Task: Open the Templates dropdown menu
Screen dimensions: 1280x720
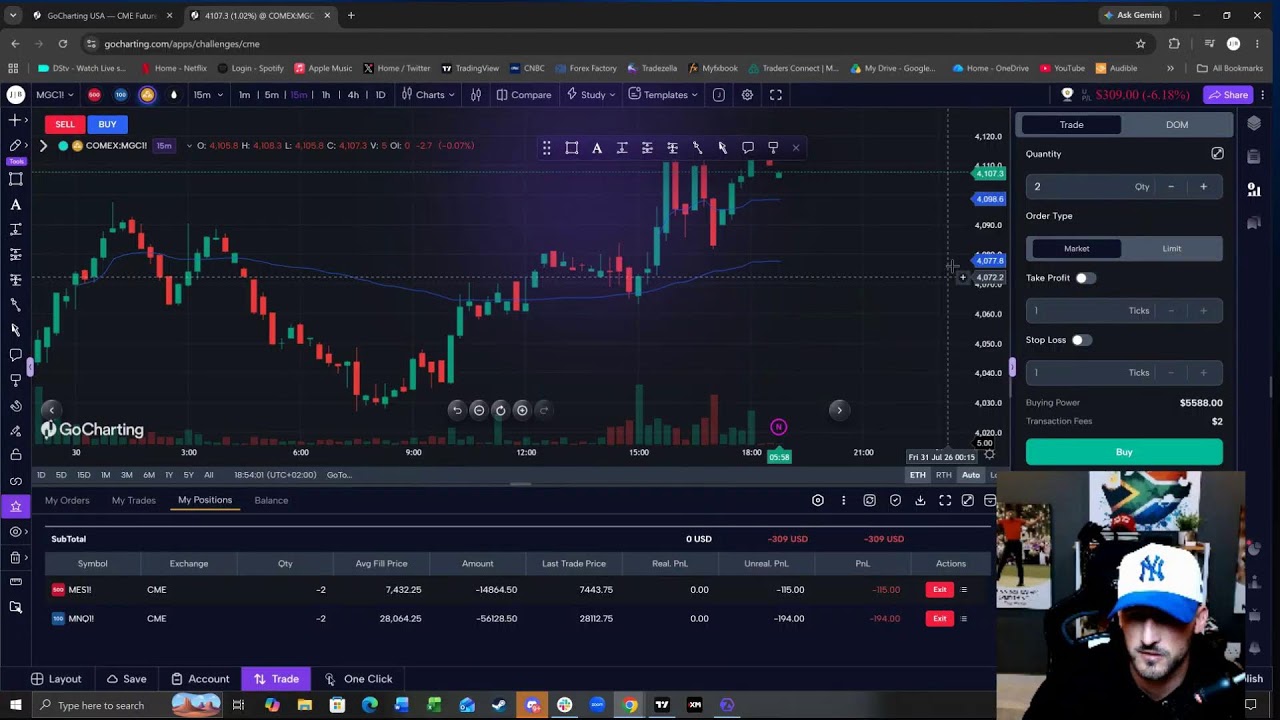Action: [664, 95]
